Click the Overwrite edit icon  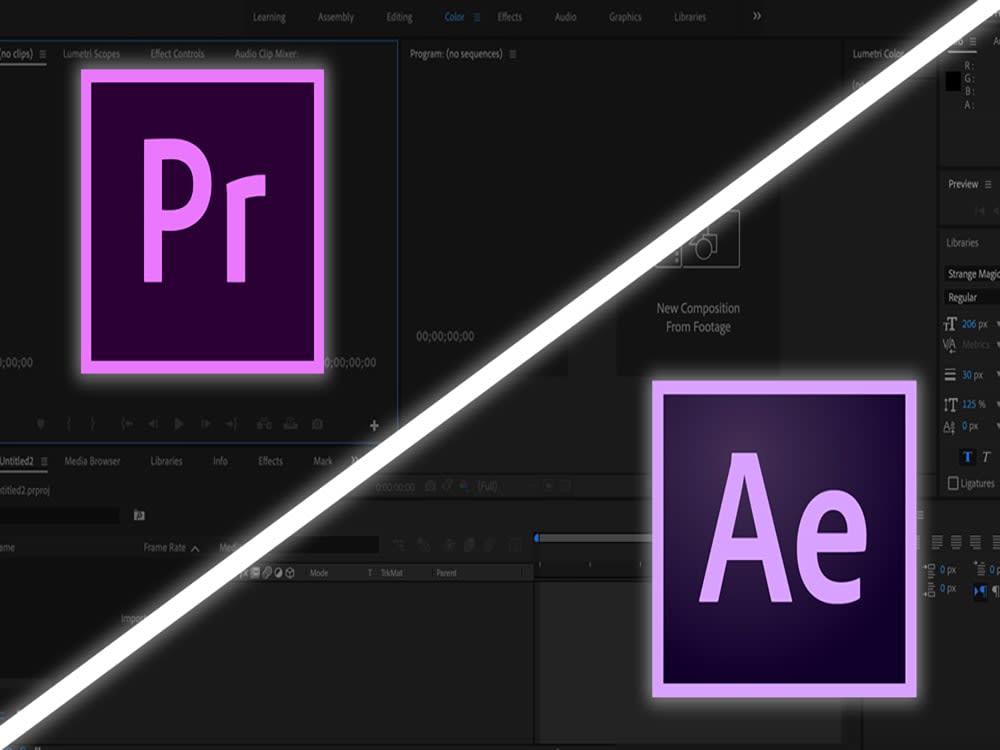(291, 423)
